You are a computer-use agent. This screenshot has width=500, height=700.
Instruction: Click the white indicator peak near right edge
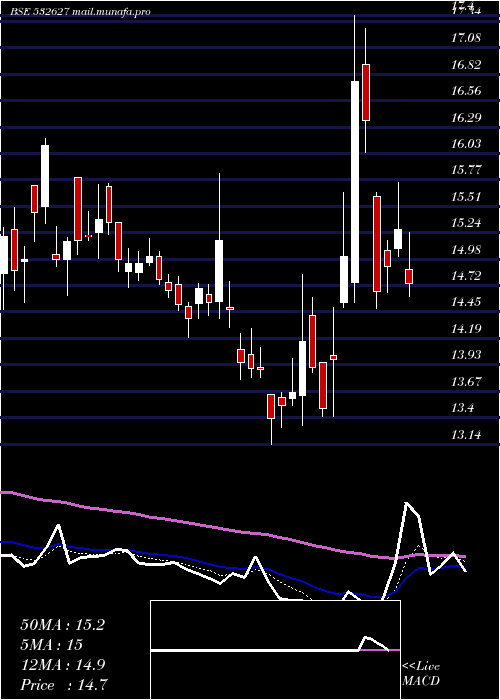click(407, 504)
